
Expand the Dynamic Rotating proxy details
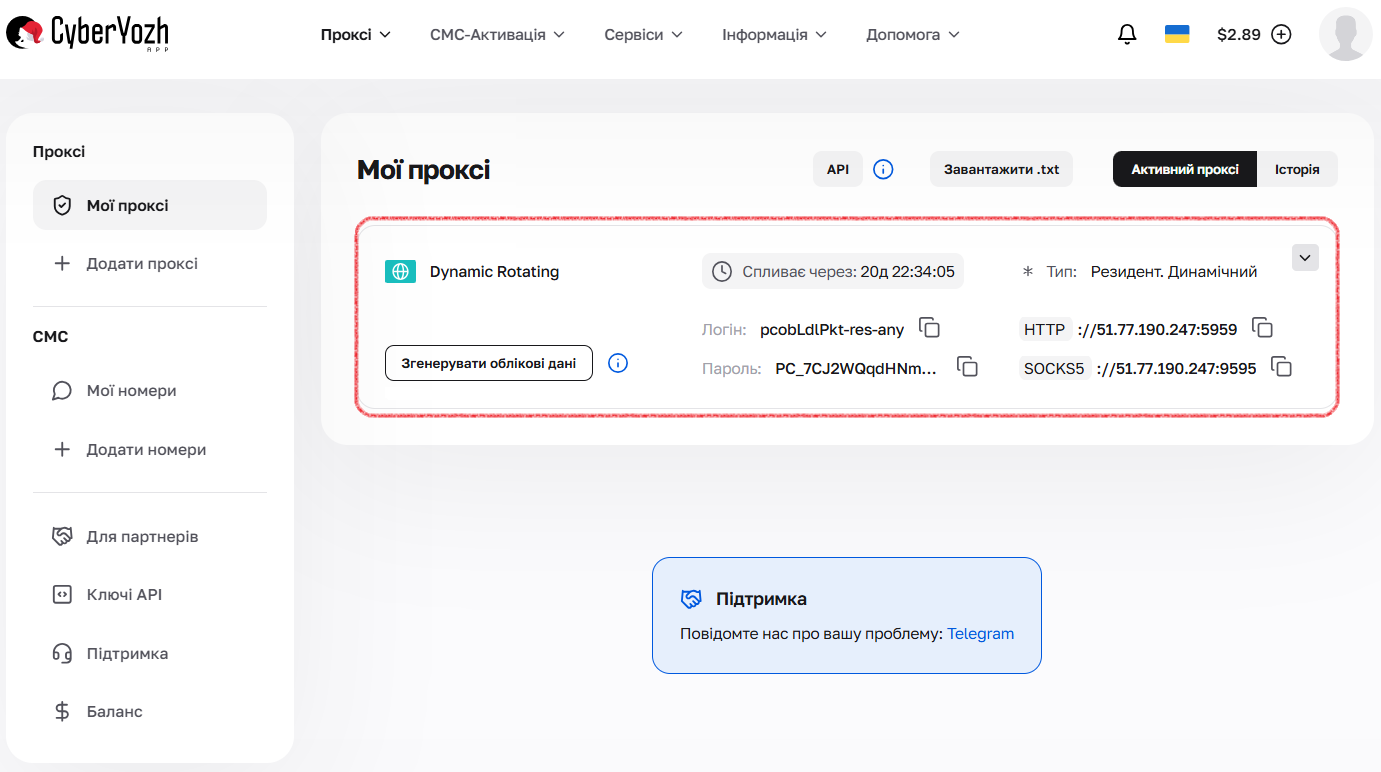coord(1304,257)
